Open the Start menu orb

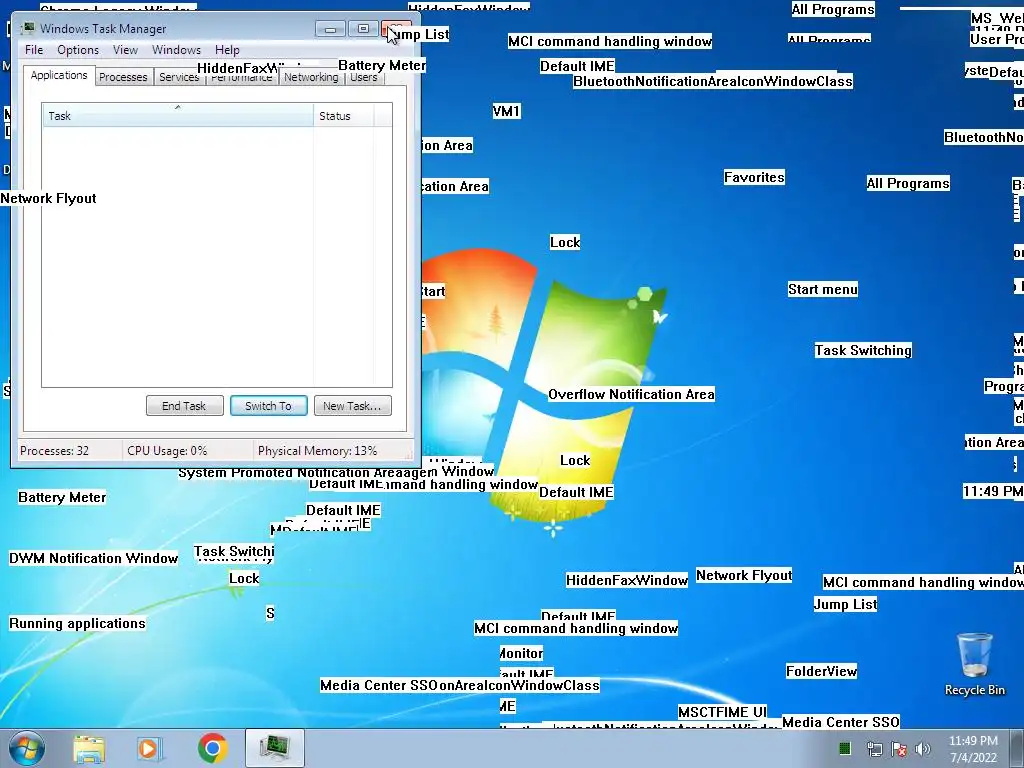pyautogui.click(x=26, y=748)
